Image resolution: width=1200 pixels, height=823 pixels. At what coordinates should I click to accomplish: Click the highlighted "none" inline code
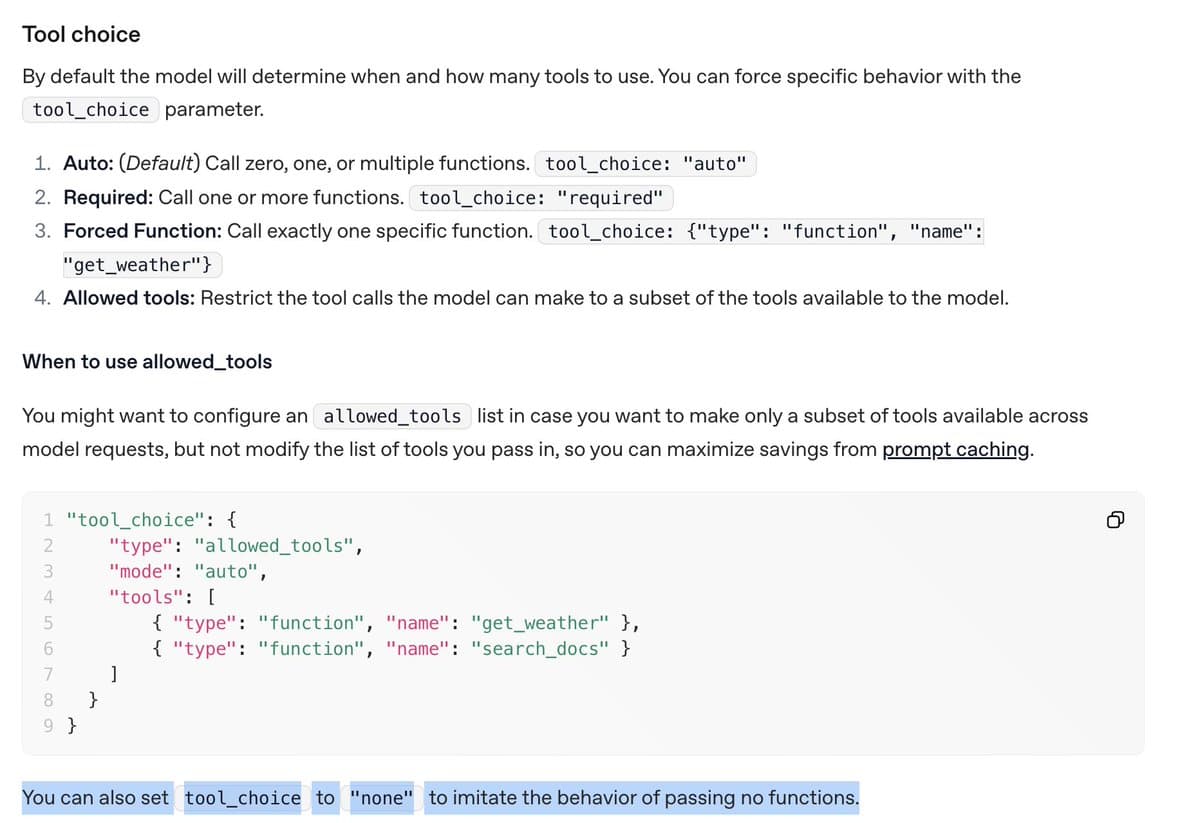pos(381,798)
